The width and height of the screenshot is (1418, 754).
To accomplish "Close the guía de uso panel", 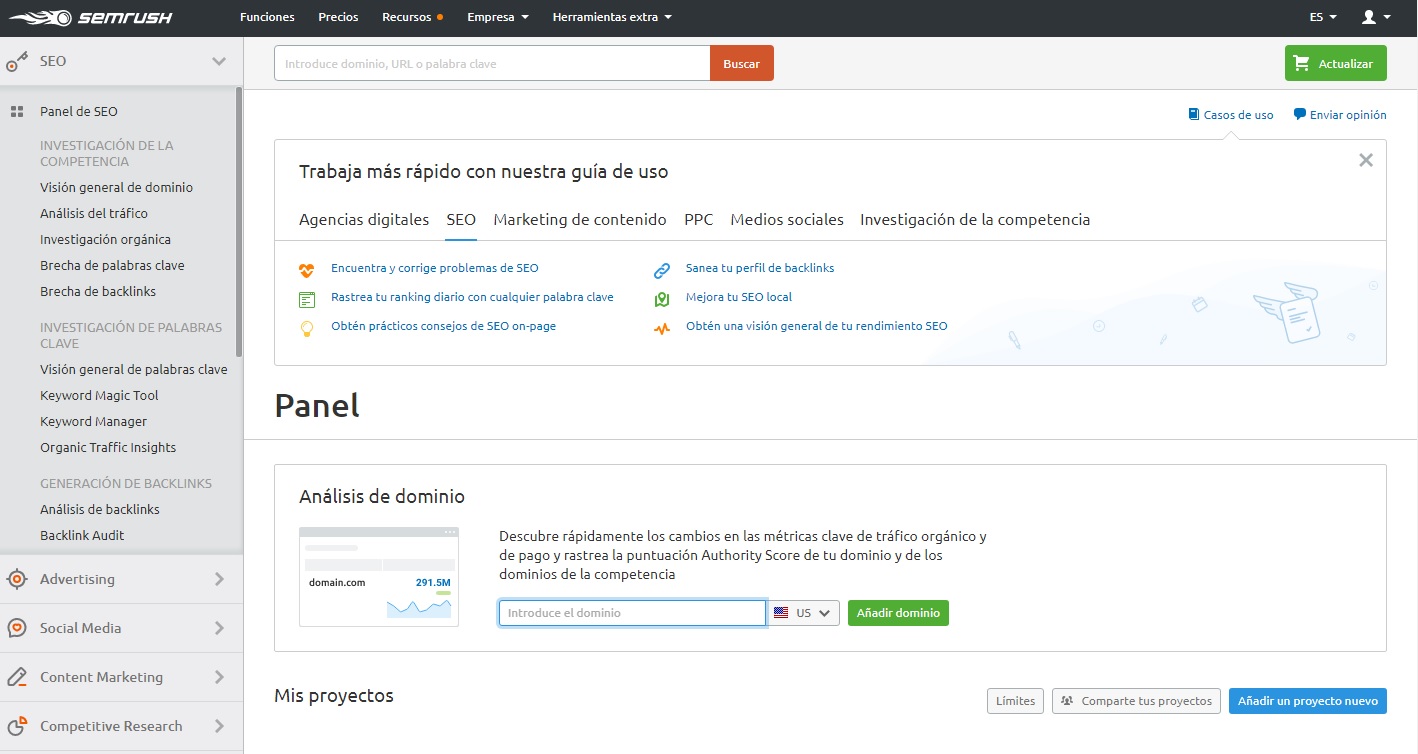I will pos(1366,160).
